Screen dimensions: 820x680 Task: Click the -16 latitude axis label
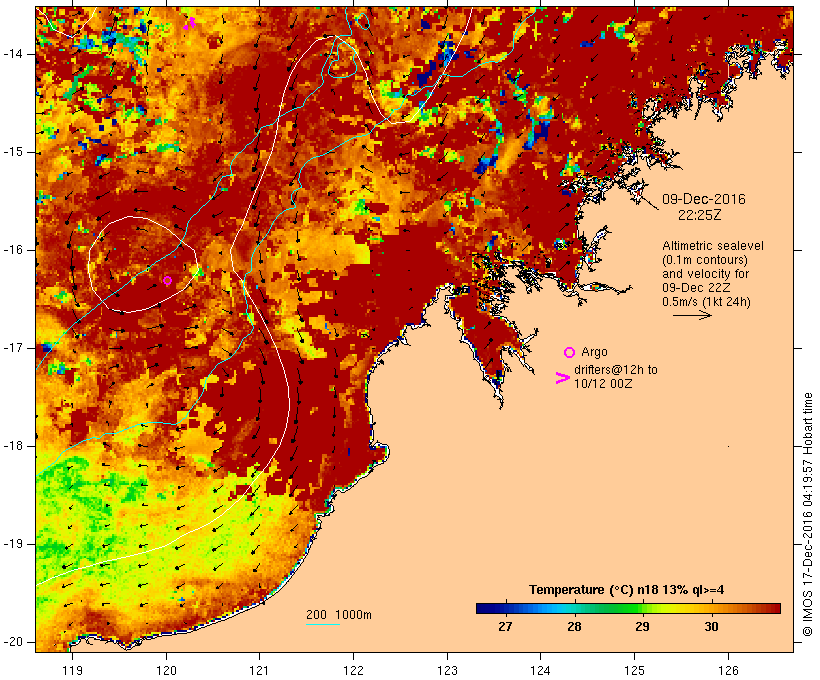(13, 250)
